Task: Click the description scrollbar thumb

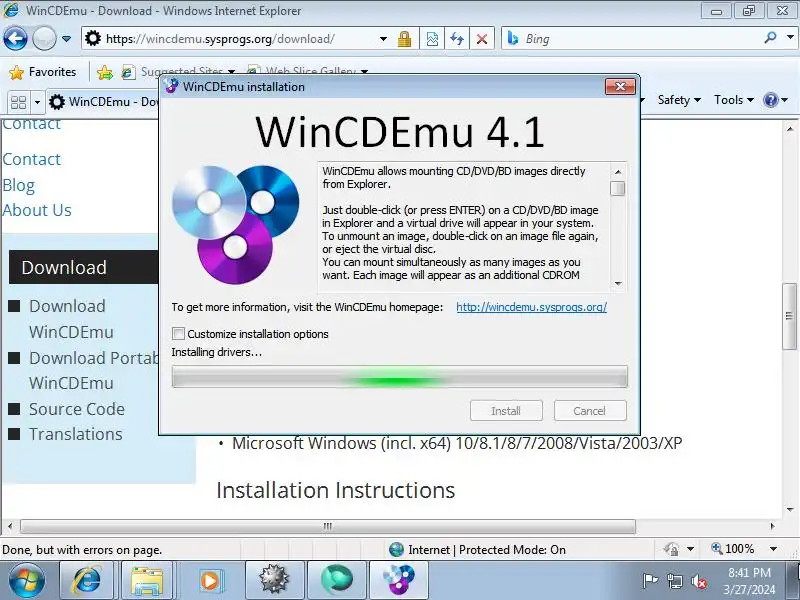Action: click(618, 188)
